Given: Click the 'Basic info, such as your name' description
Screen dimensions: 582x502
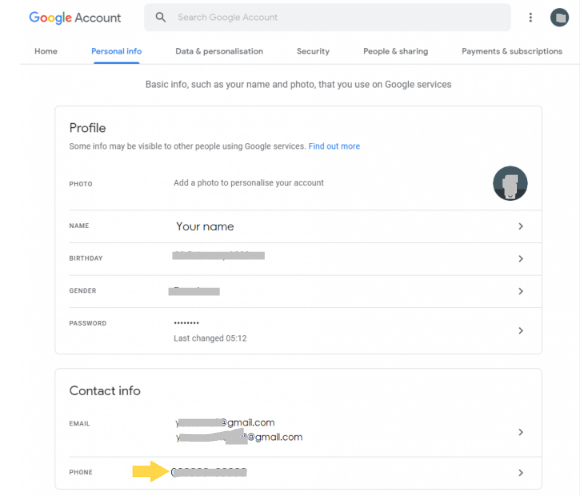Looking at the screenshot, I should (298, 85).
